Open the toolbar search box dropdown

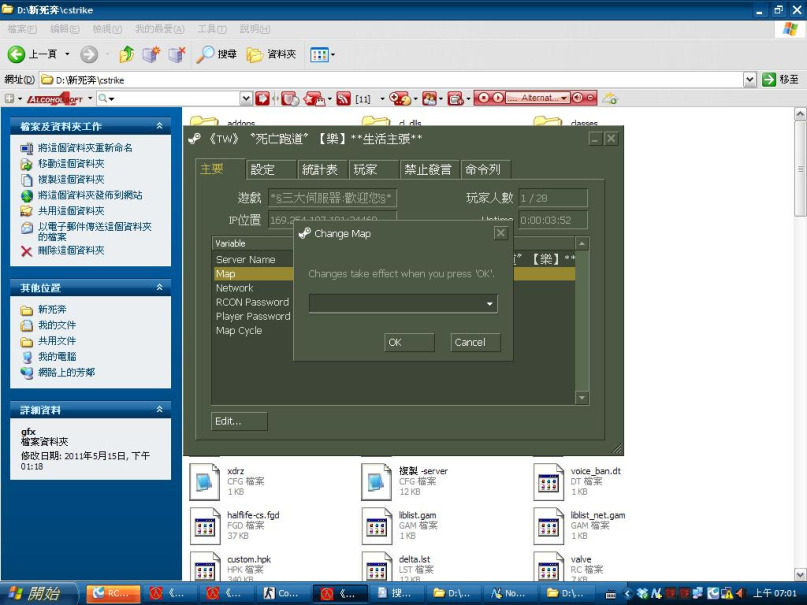[246, 98]
